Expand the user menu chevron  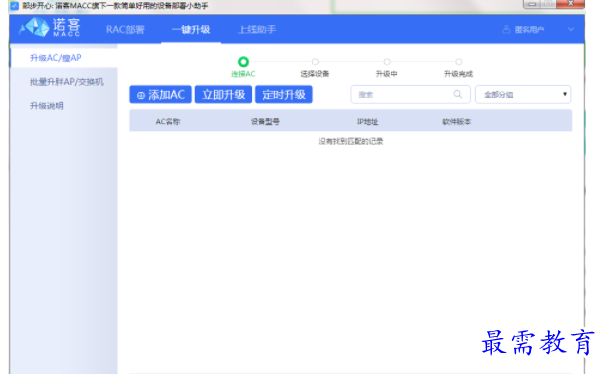coord(571,30)
